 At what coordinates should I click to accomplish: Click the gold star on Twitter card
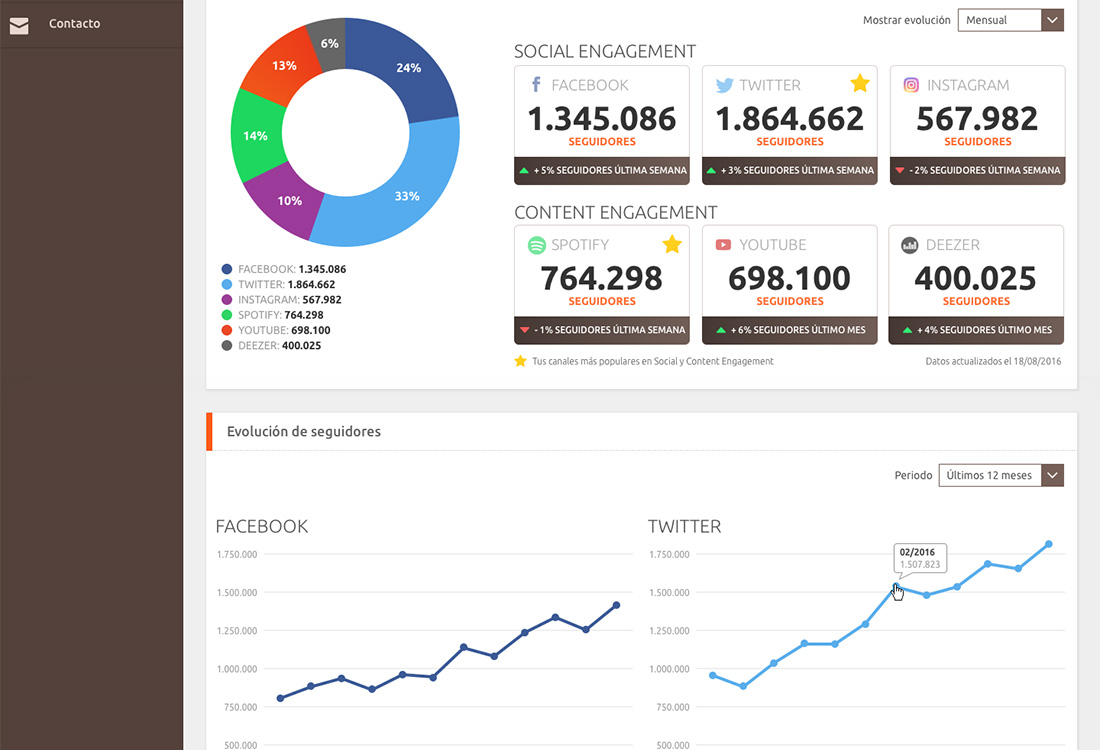coord(859,83)
